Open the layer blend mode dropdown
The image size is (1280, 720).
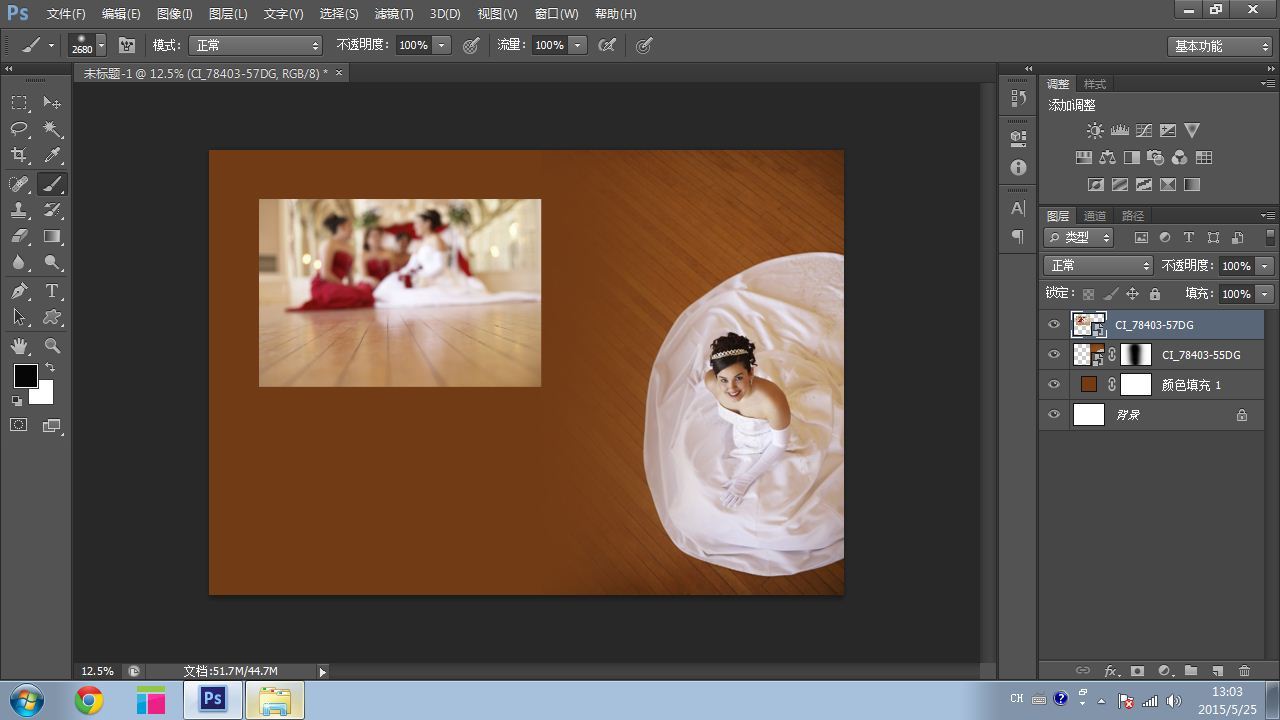[x=1098, y=265]
